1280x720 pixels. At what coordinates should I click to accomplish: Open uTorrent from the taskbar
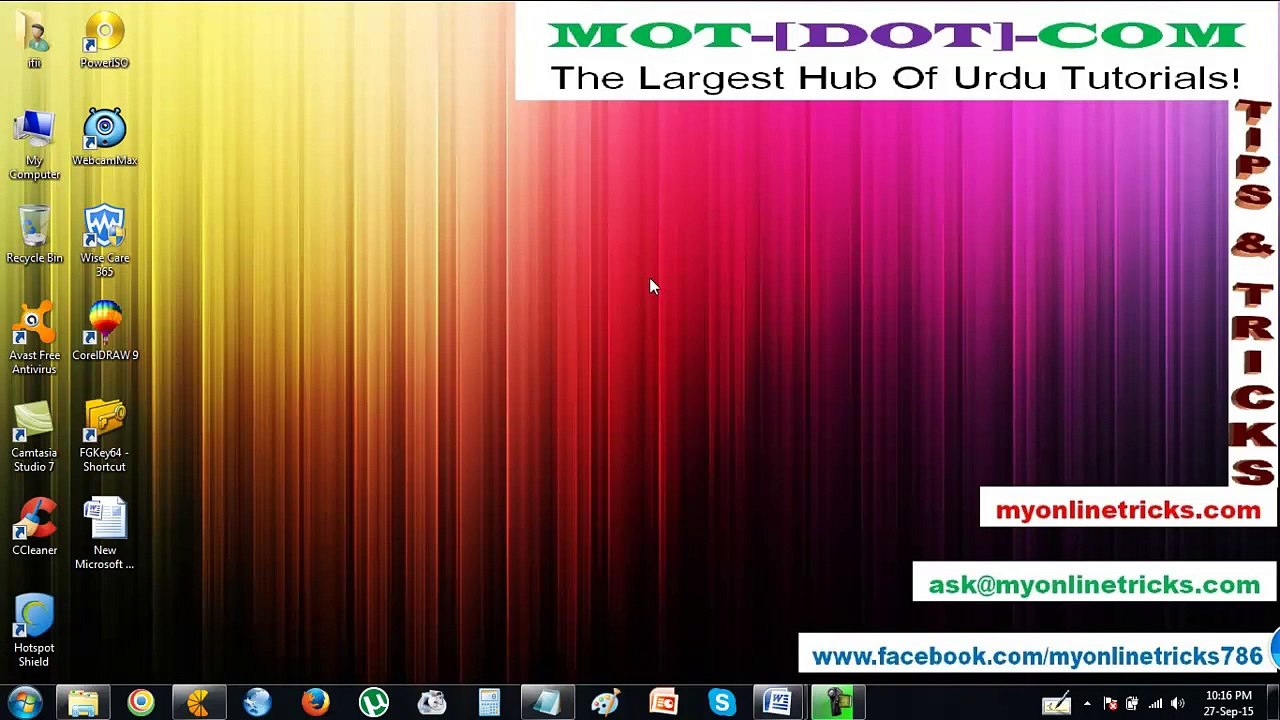click(373, 703)
